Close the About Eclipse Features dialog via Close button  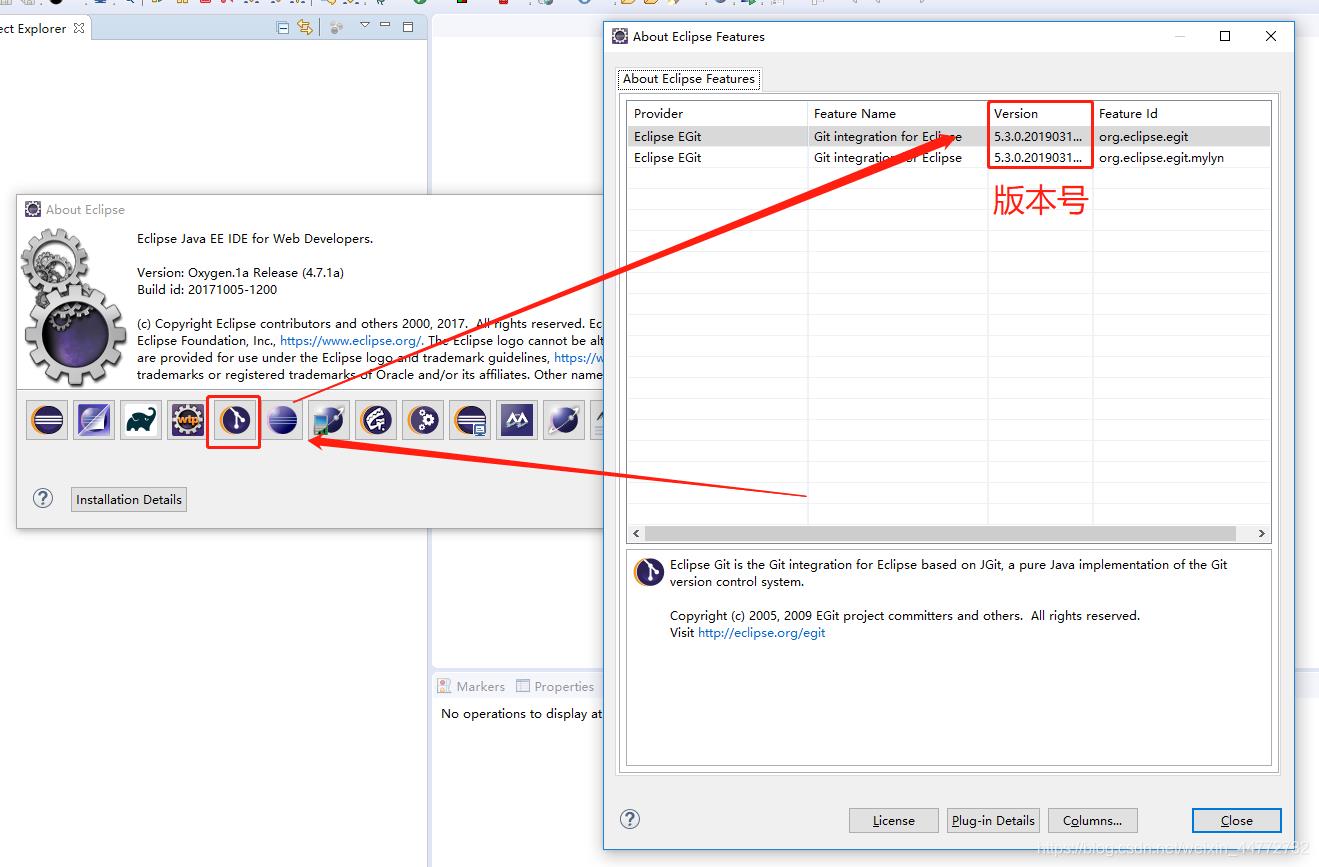1237,820
